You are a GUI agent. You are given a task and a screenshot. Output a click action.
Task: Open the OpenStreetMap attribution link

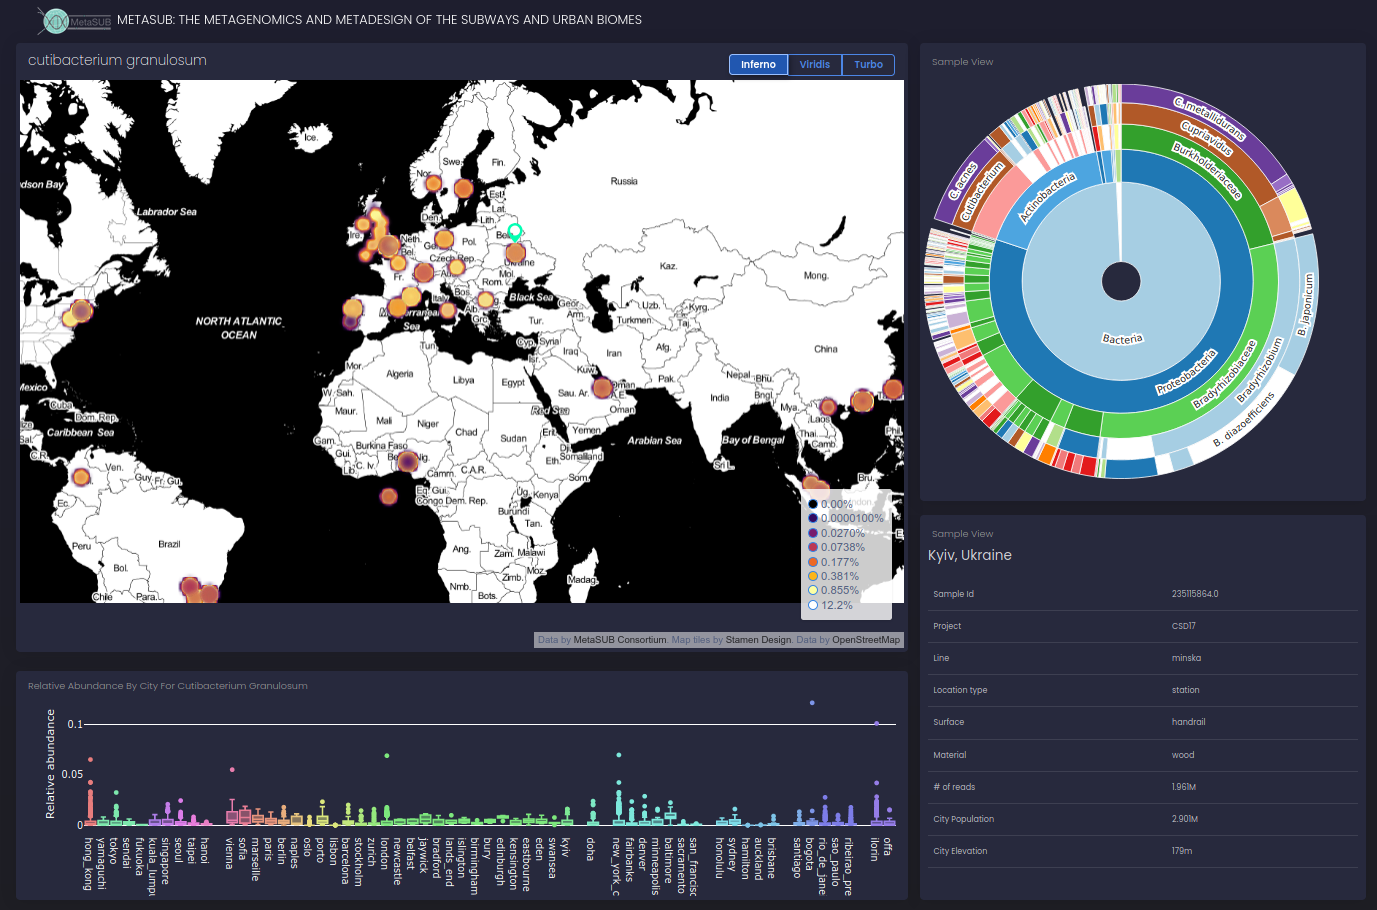(x=866, y=640)
